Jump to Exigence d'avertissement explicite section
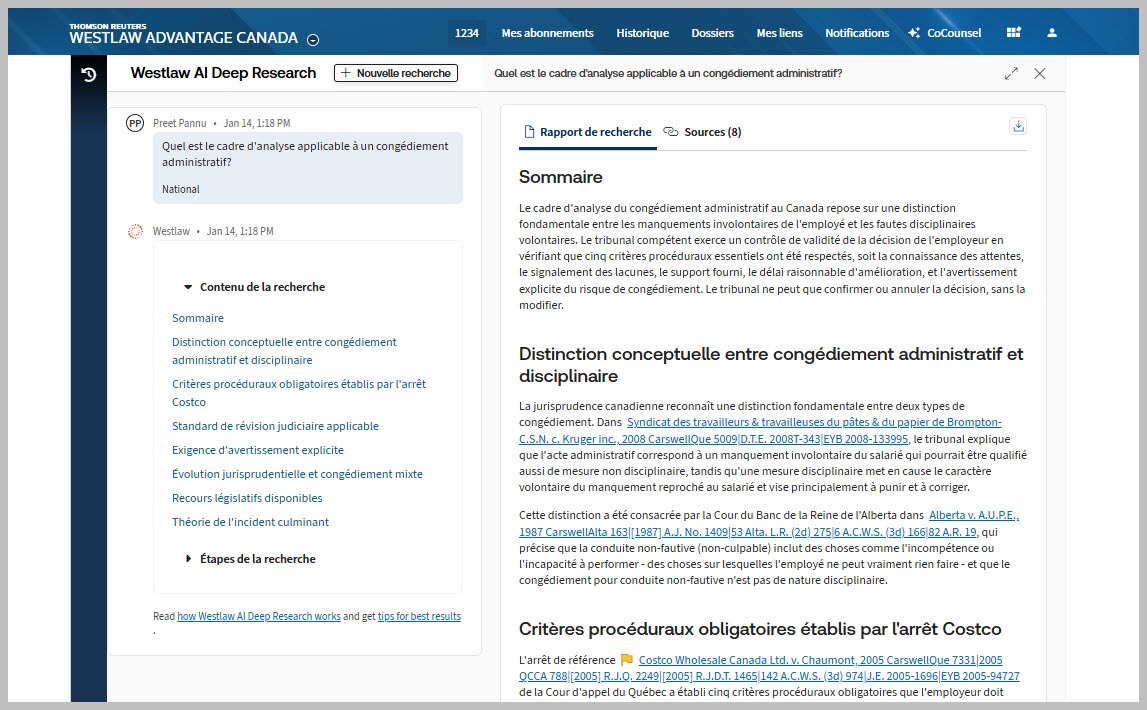The image size is (1147, 710). click(x=257, y=450)
